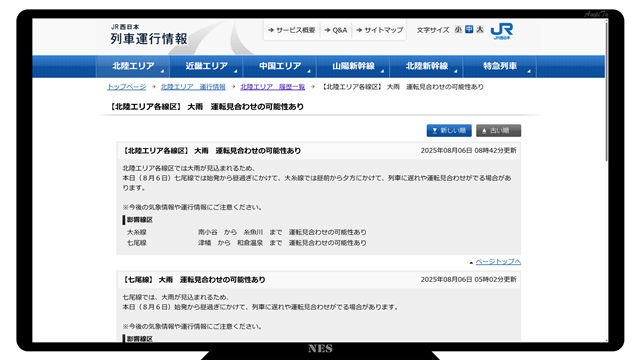The height and width of the screenshot is (360, 640).
Task: Jump to top via ページトップへ link
Action: tap(498, 262)
